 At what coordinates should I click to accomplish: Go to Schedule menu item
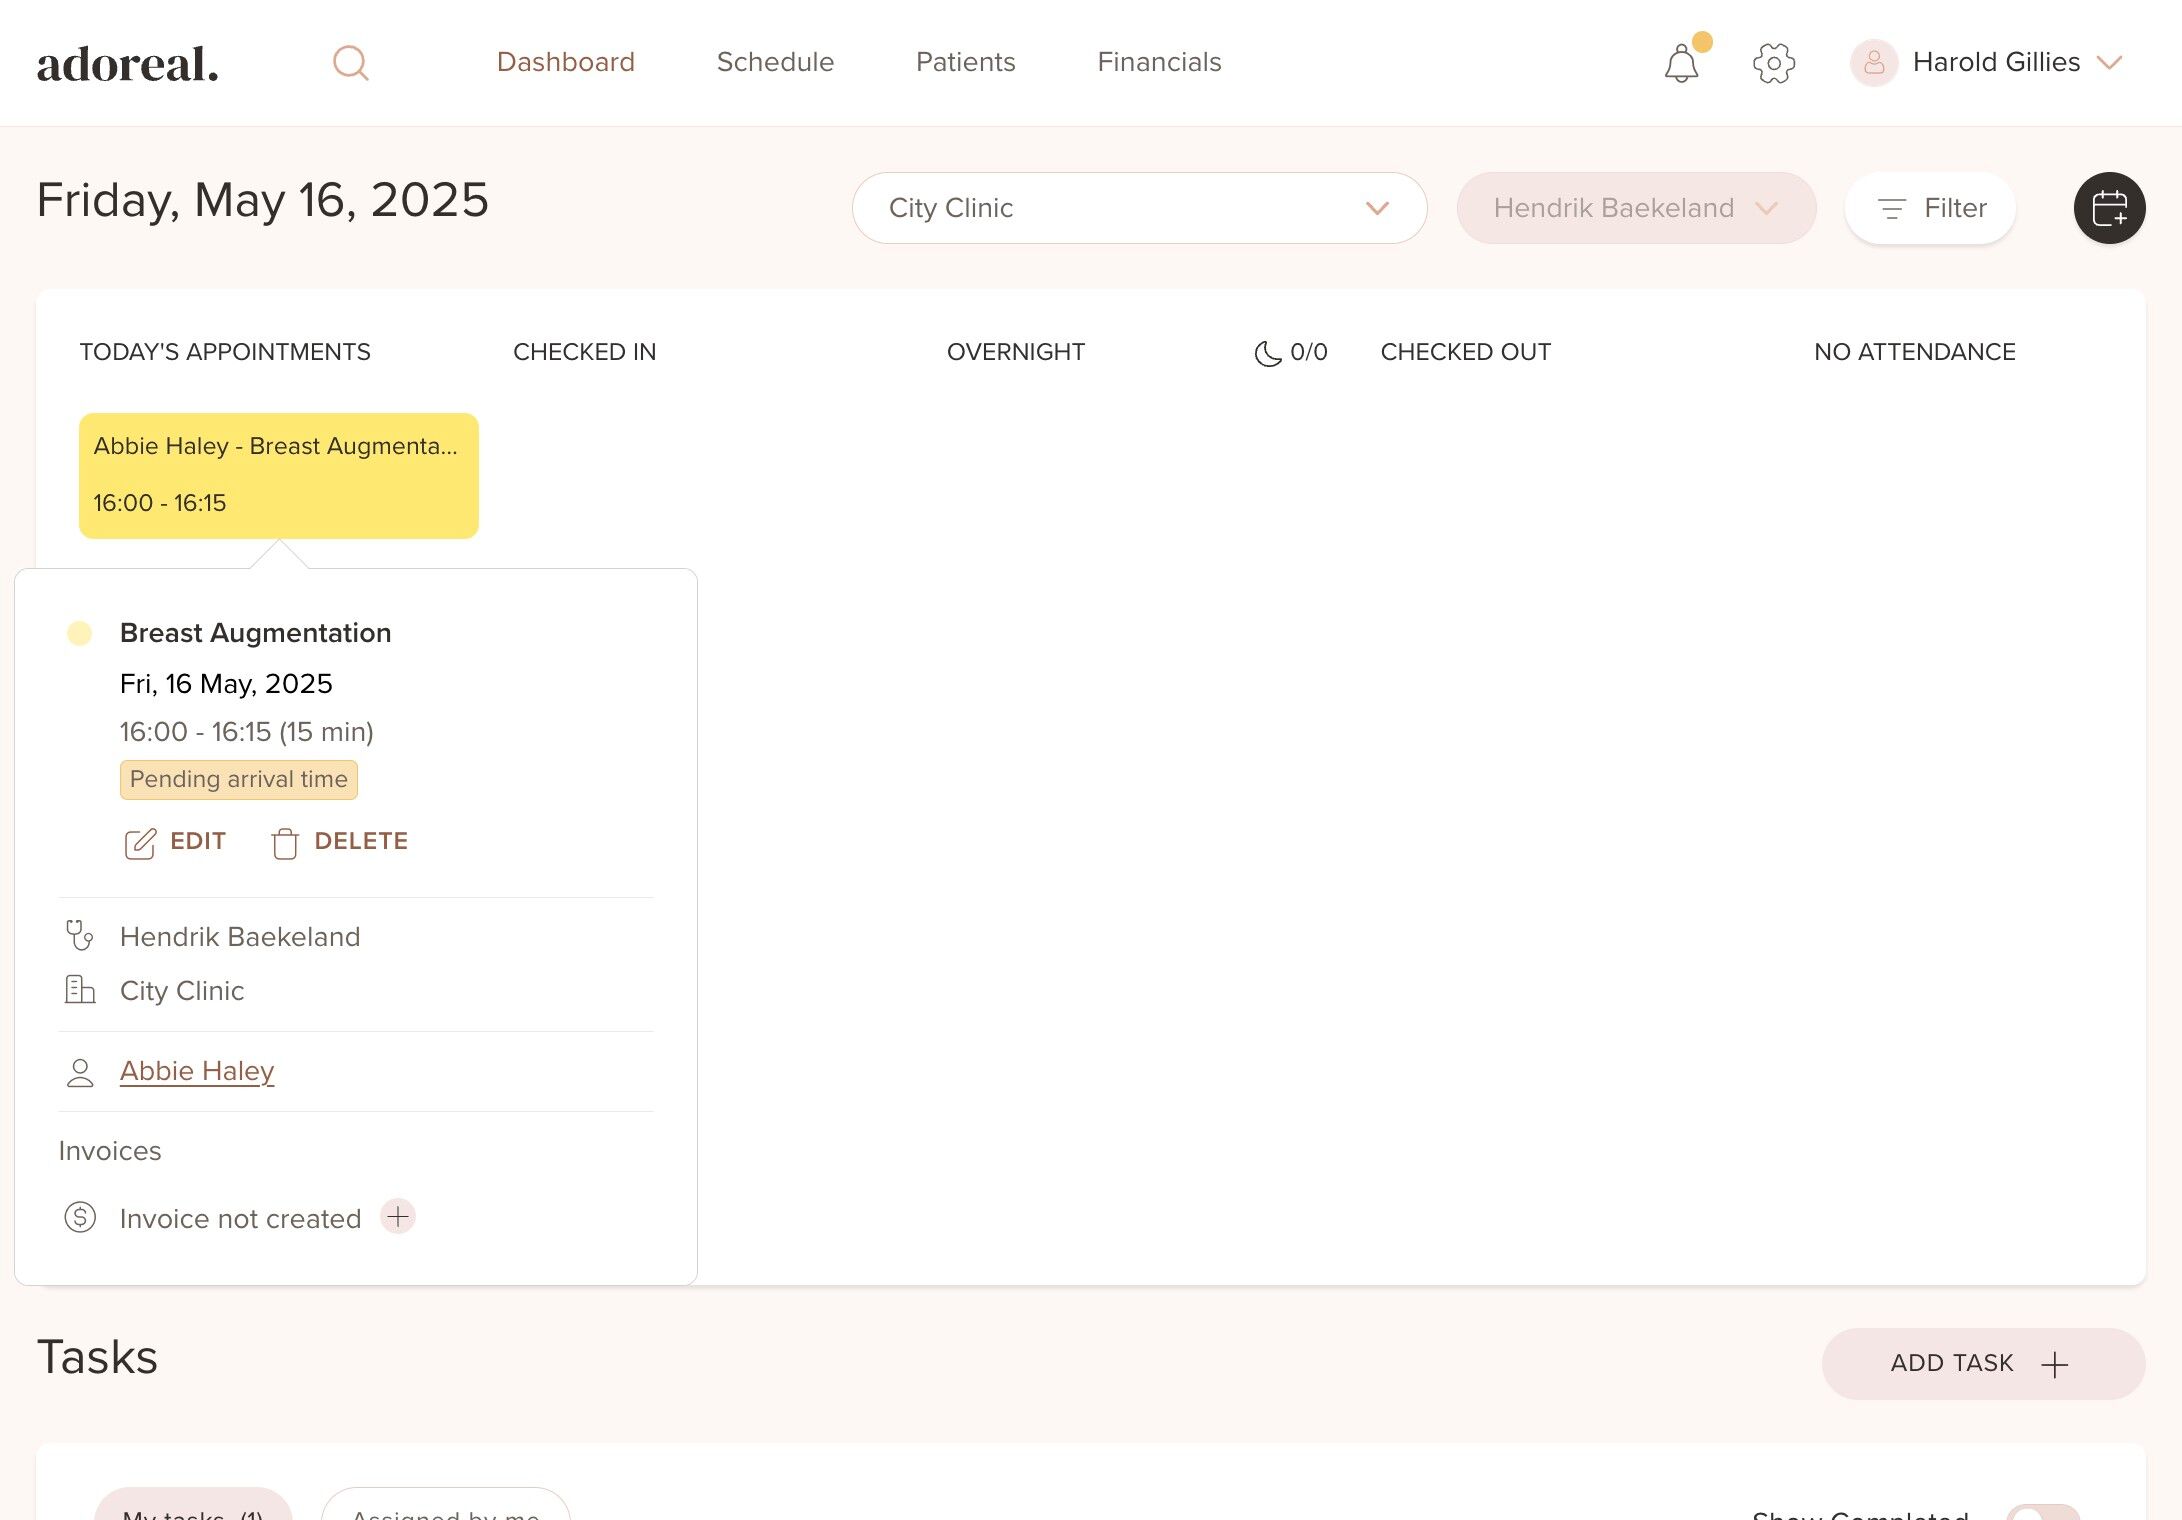[775, 62]
